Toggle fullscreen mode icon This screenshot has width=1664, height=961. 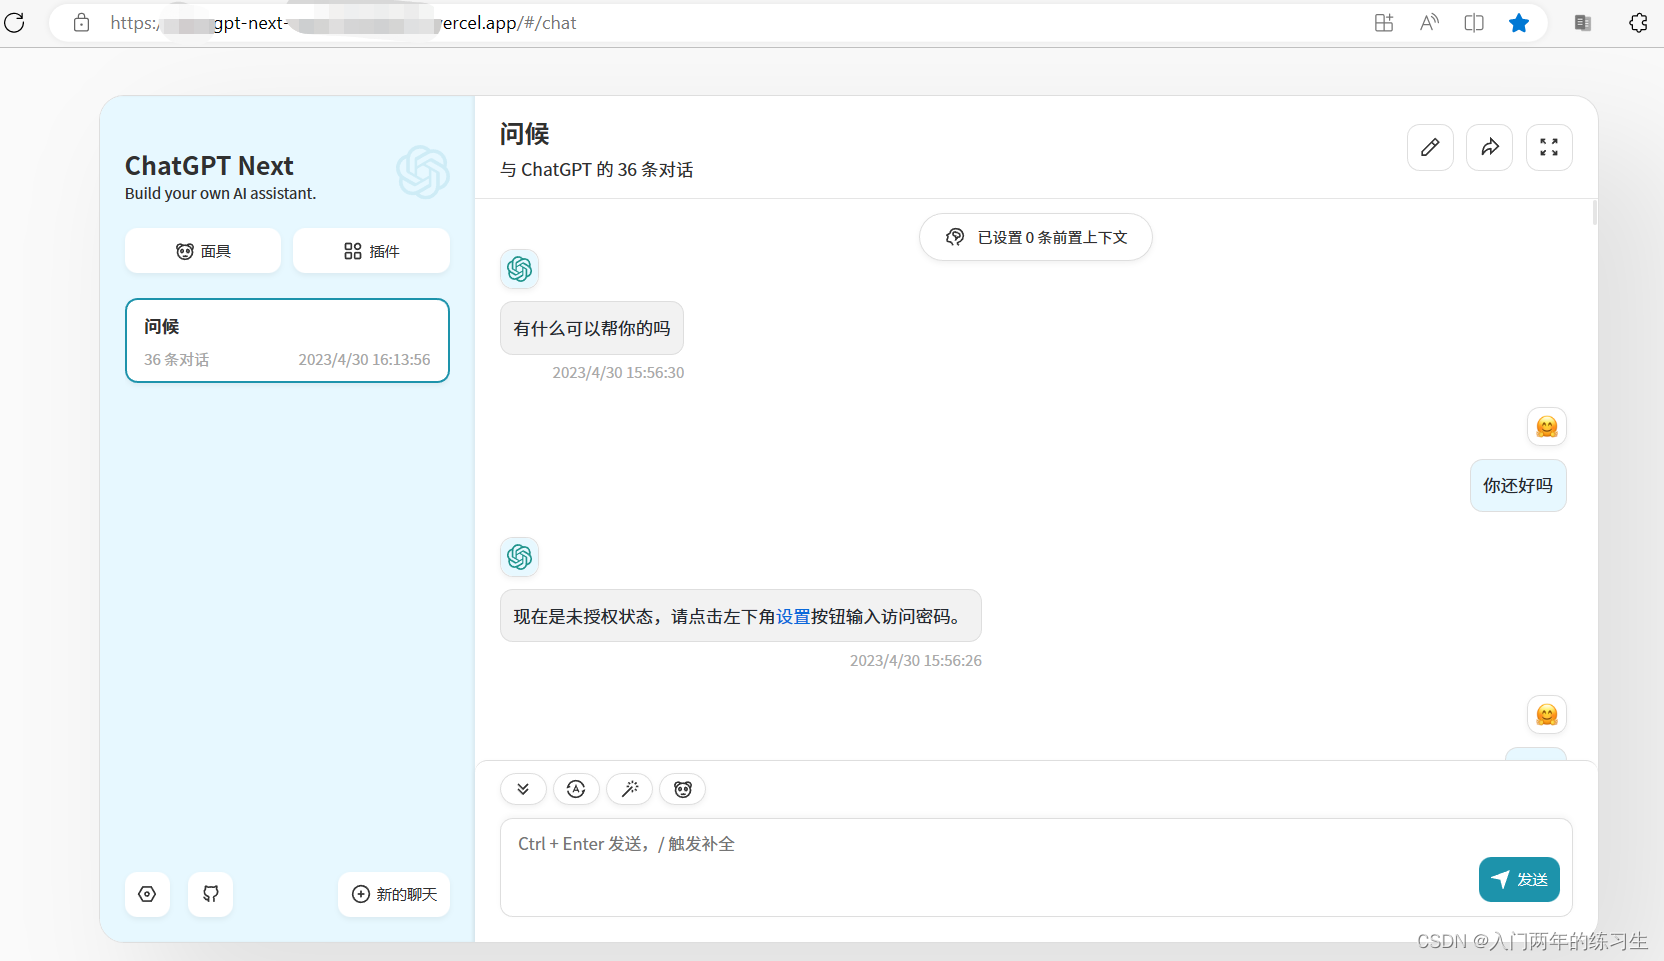point(1549,148)
